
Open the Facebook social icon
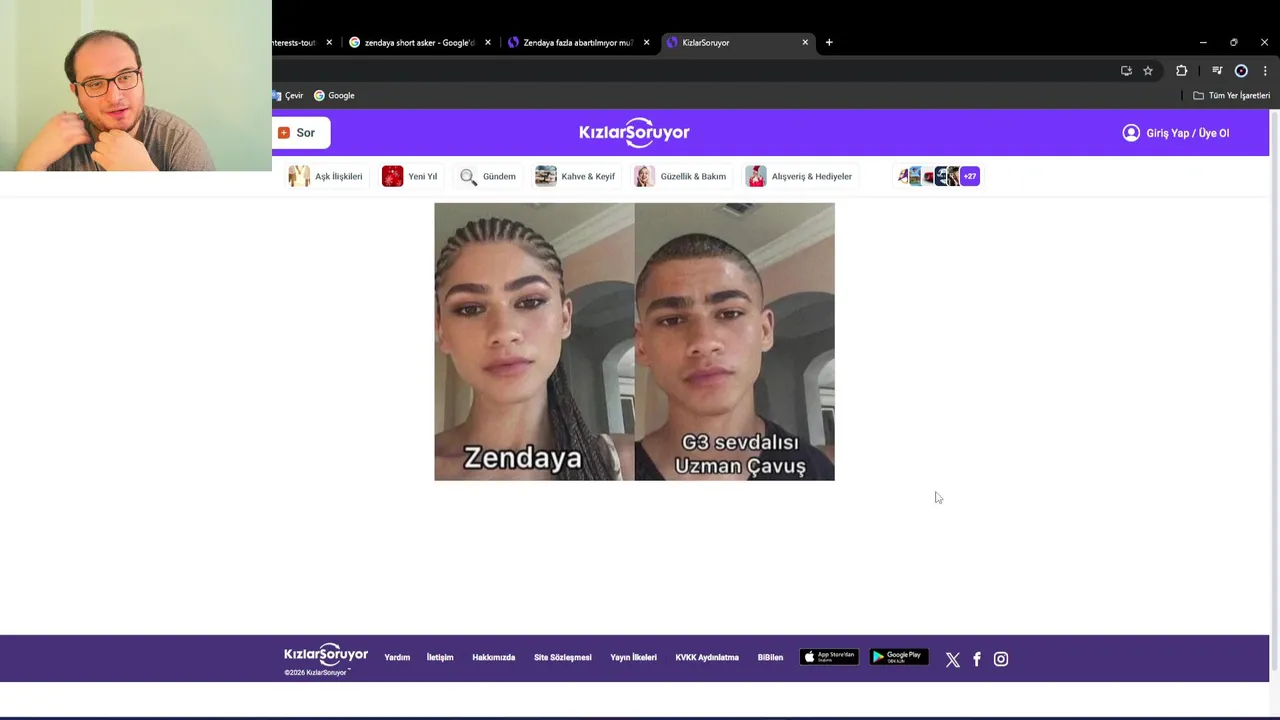[x=977, y=659]
